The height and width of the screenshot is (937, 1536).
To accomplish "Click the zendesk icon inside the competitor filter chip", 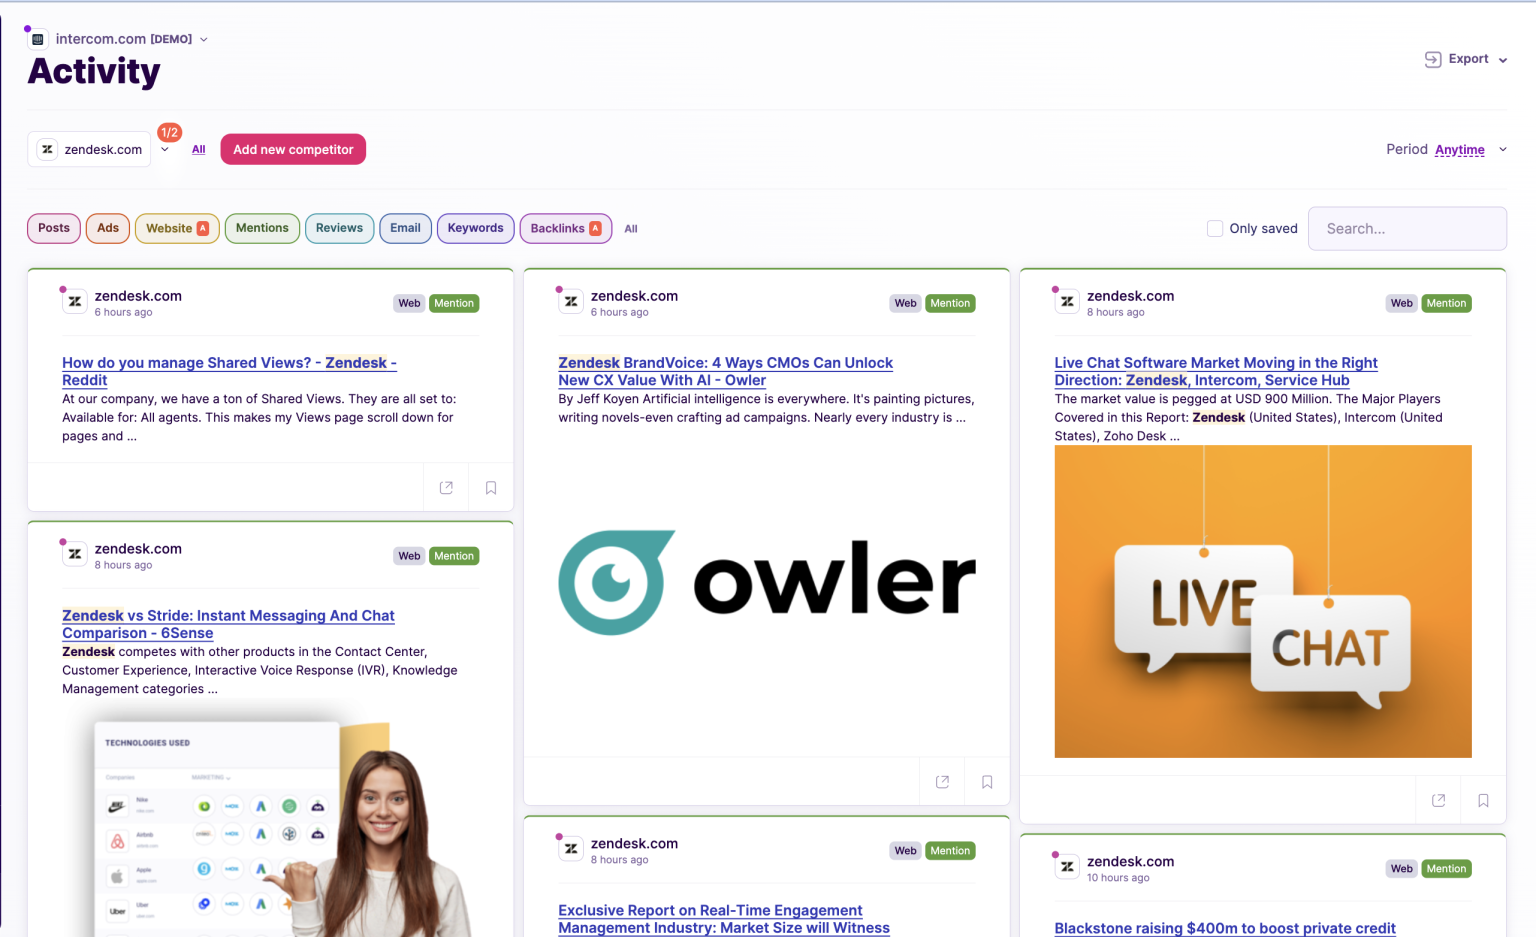I will (46, 149).
